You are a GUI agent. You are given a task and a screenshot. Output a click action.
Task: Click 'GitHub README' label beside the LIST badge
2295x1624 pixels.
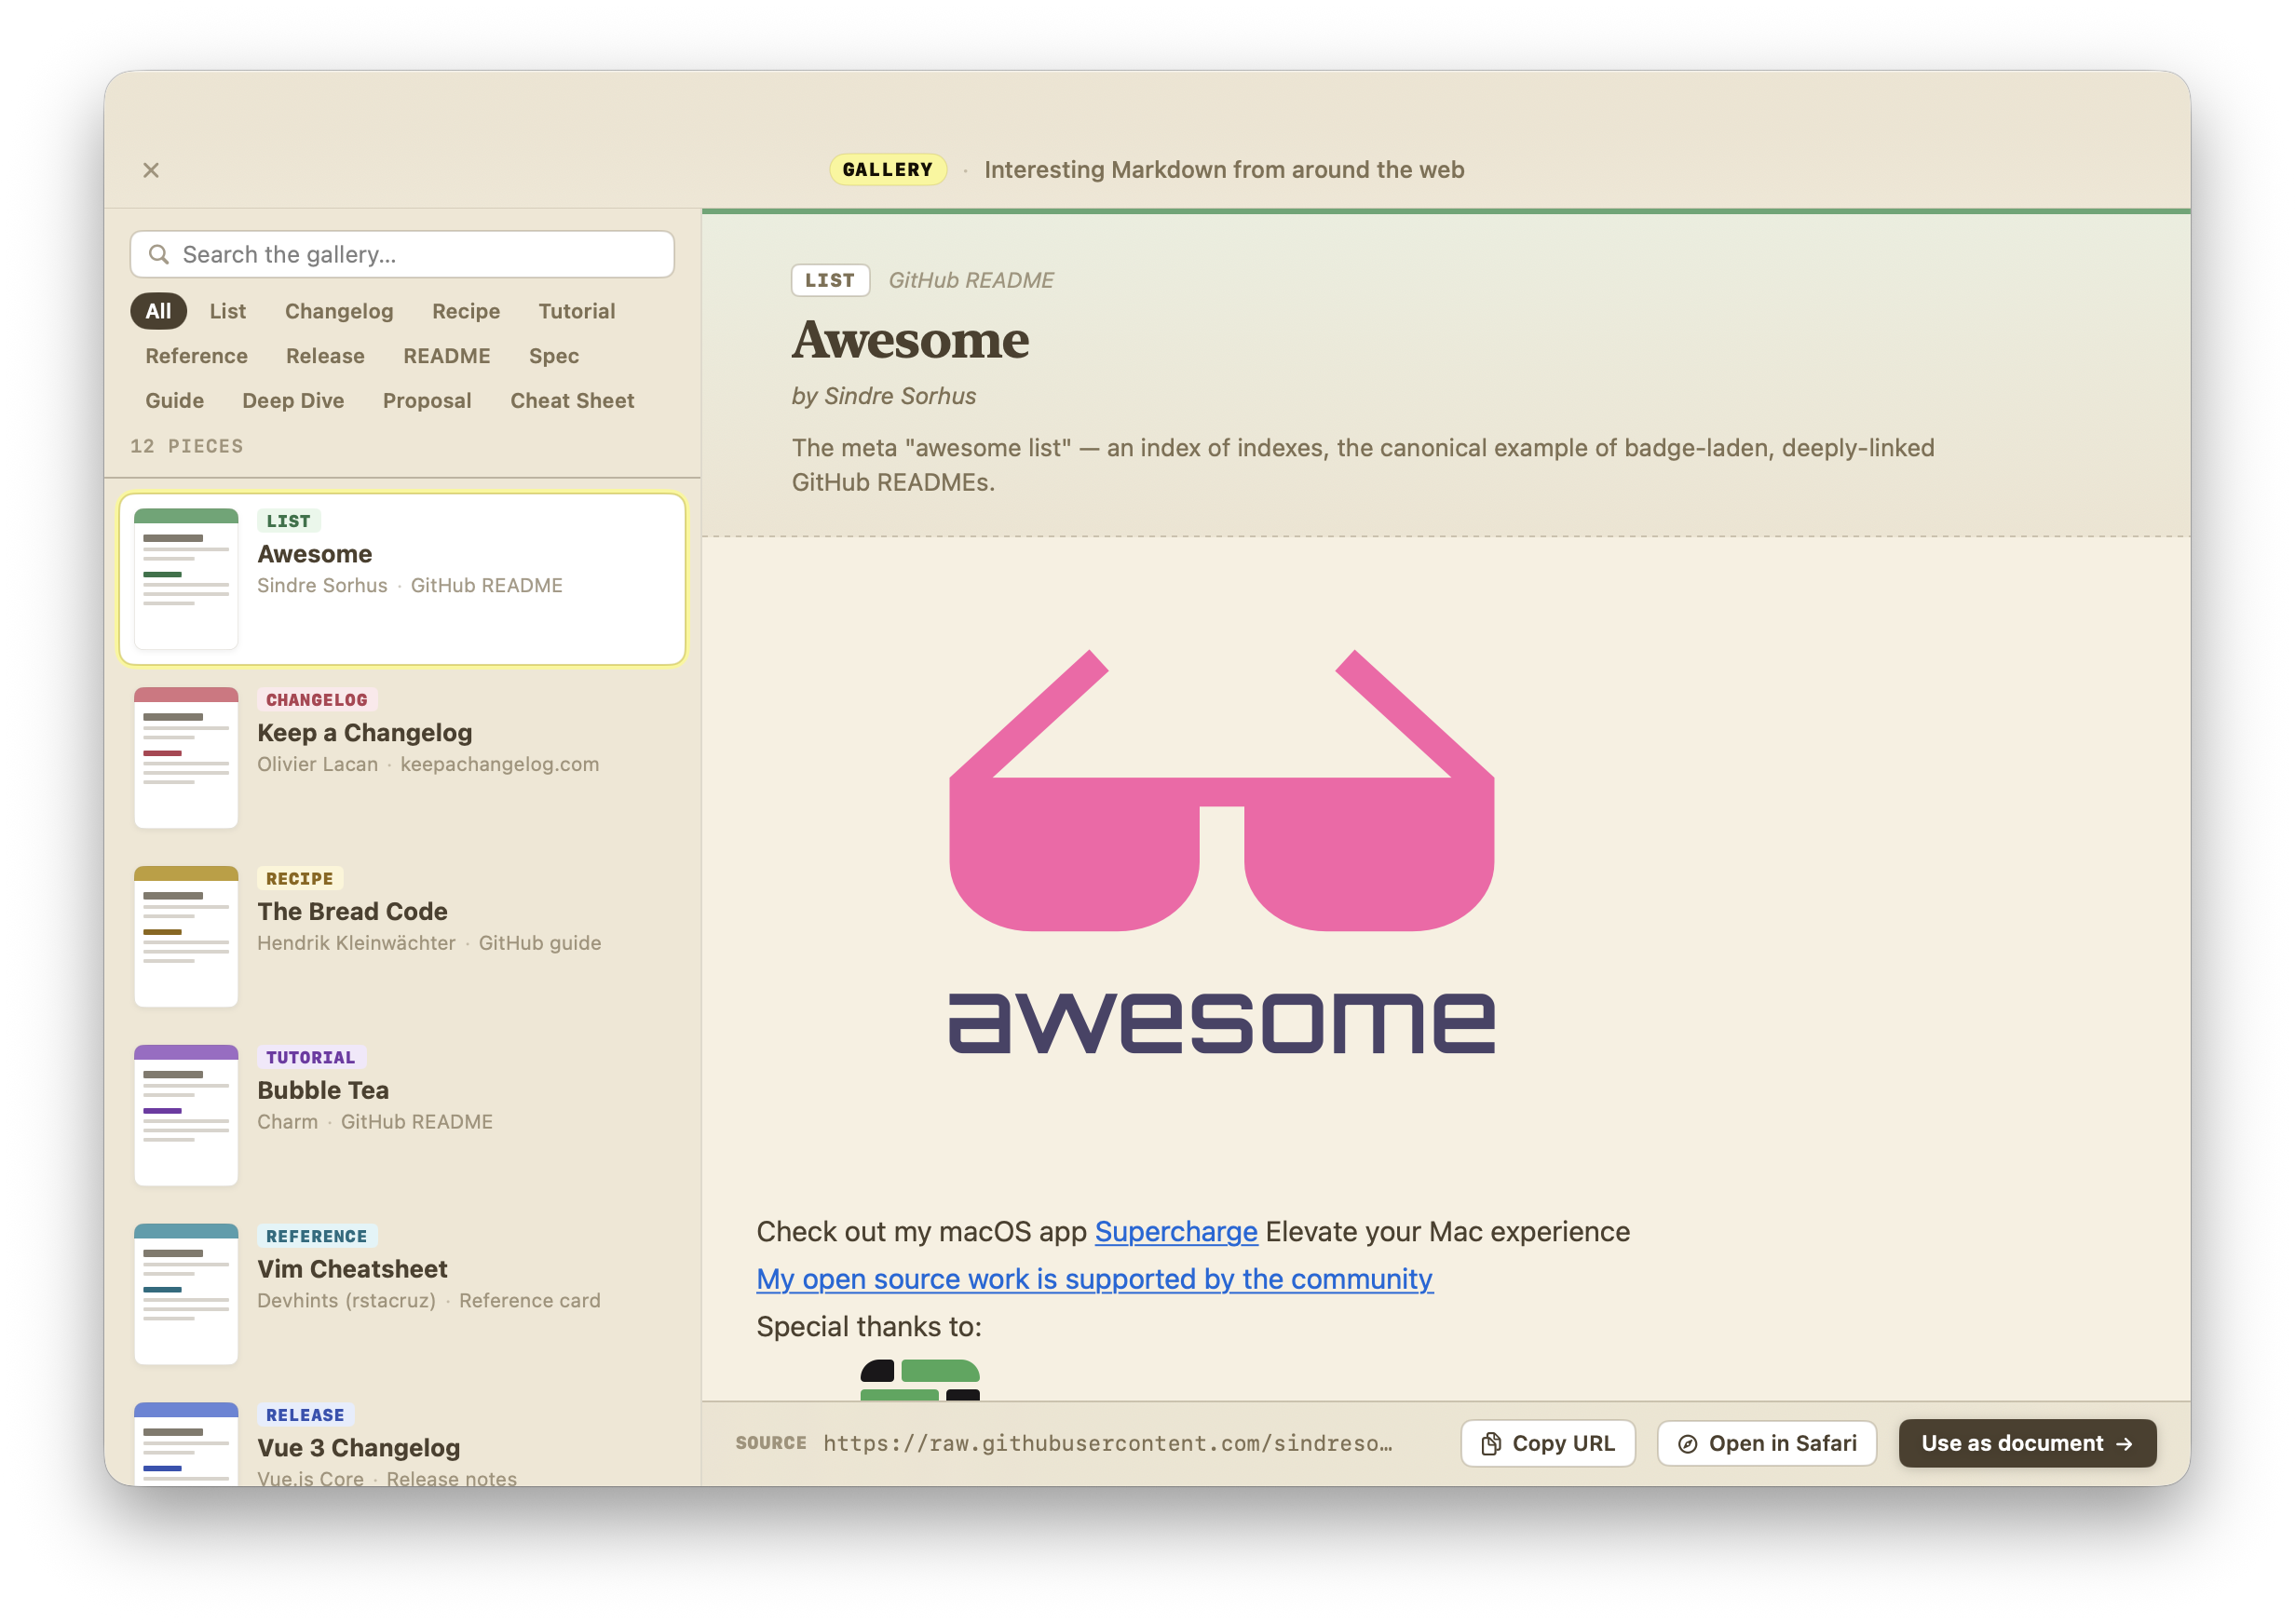point(971,280)
